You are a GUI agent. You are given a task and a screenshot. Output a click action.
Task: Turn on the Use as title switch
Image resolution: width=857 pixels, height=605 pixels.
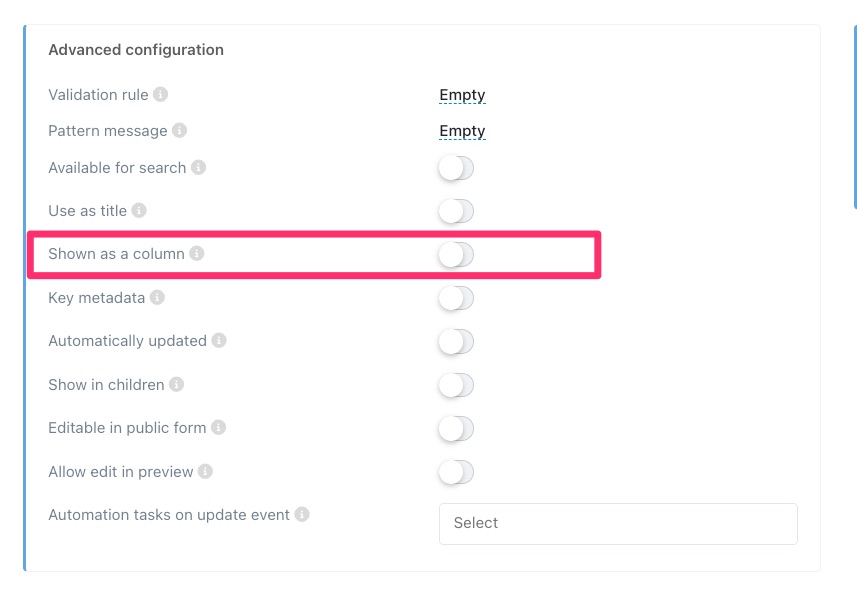coord(456,211)
